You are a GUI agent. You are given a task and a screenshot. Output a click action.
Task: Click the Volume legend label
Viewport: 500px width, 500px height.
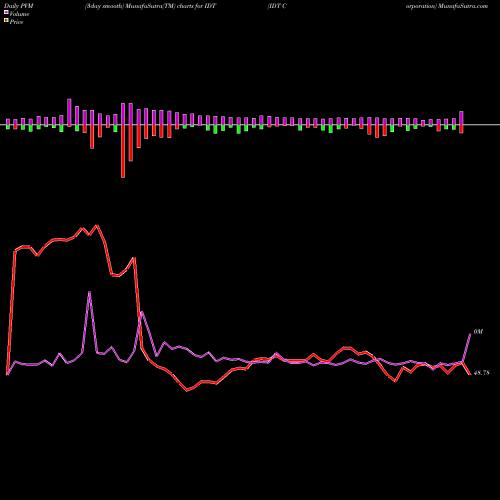pyautogui.click(x=19, y=14)
